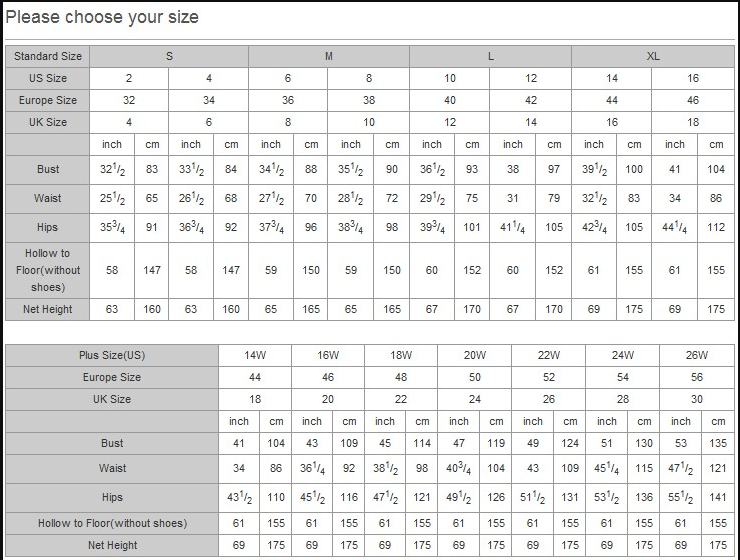Select the 20W plus size header
Image resolution: width=740 pixels, height=560 pixels.
pyautogui.click(x=475, y=355)
